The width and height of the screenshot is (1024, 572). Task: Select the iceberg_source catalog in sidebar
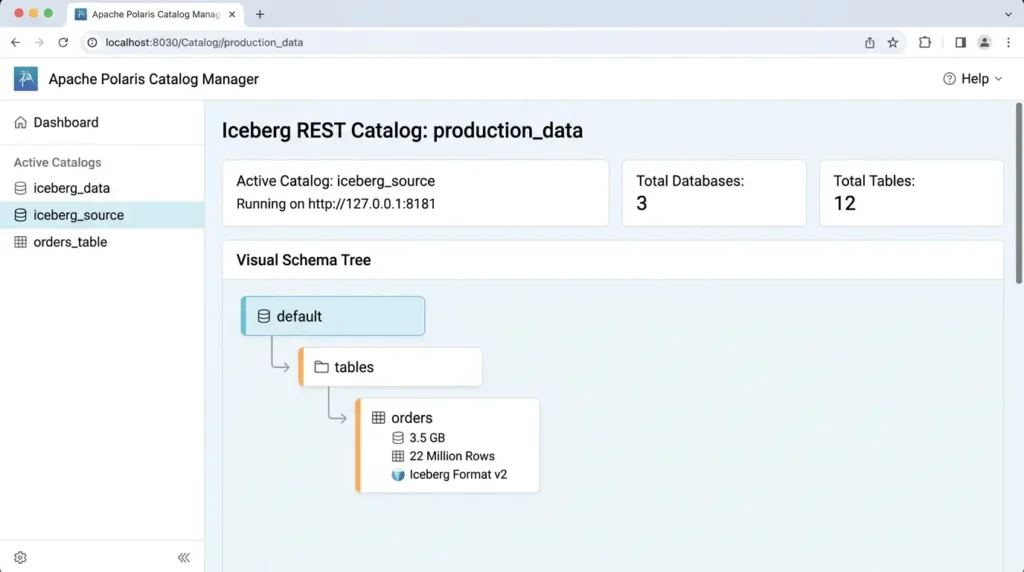(102, 215)
